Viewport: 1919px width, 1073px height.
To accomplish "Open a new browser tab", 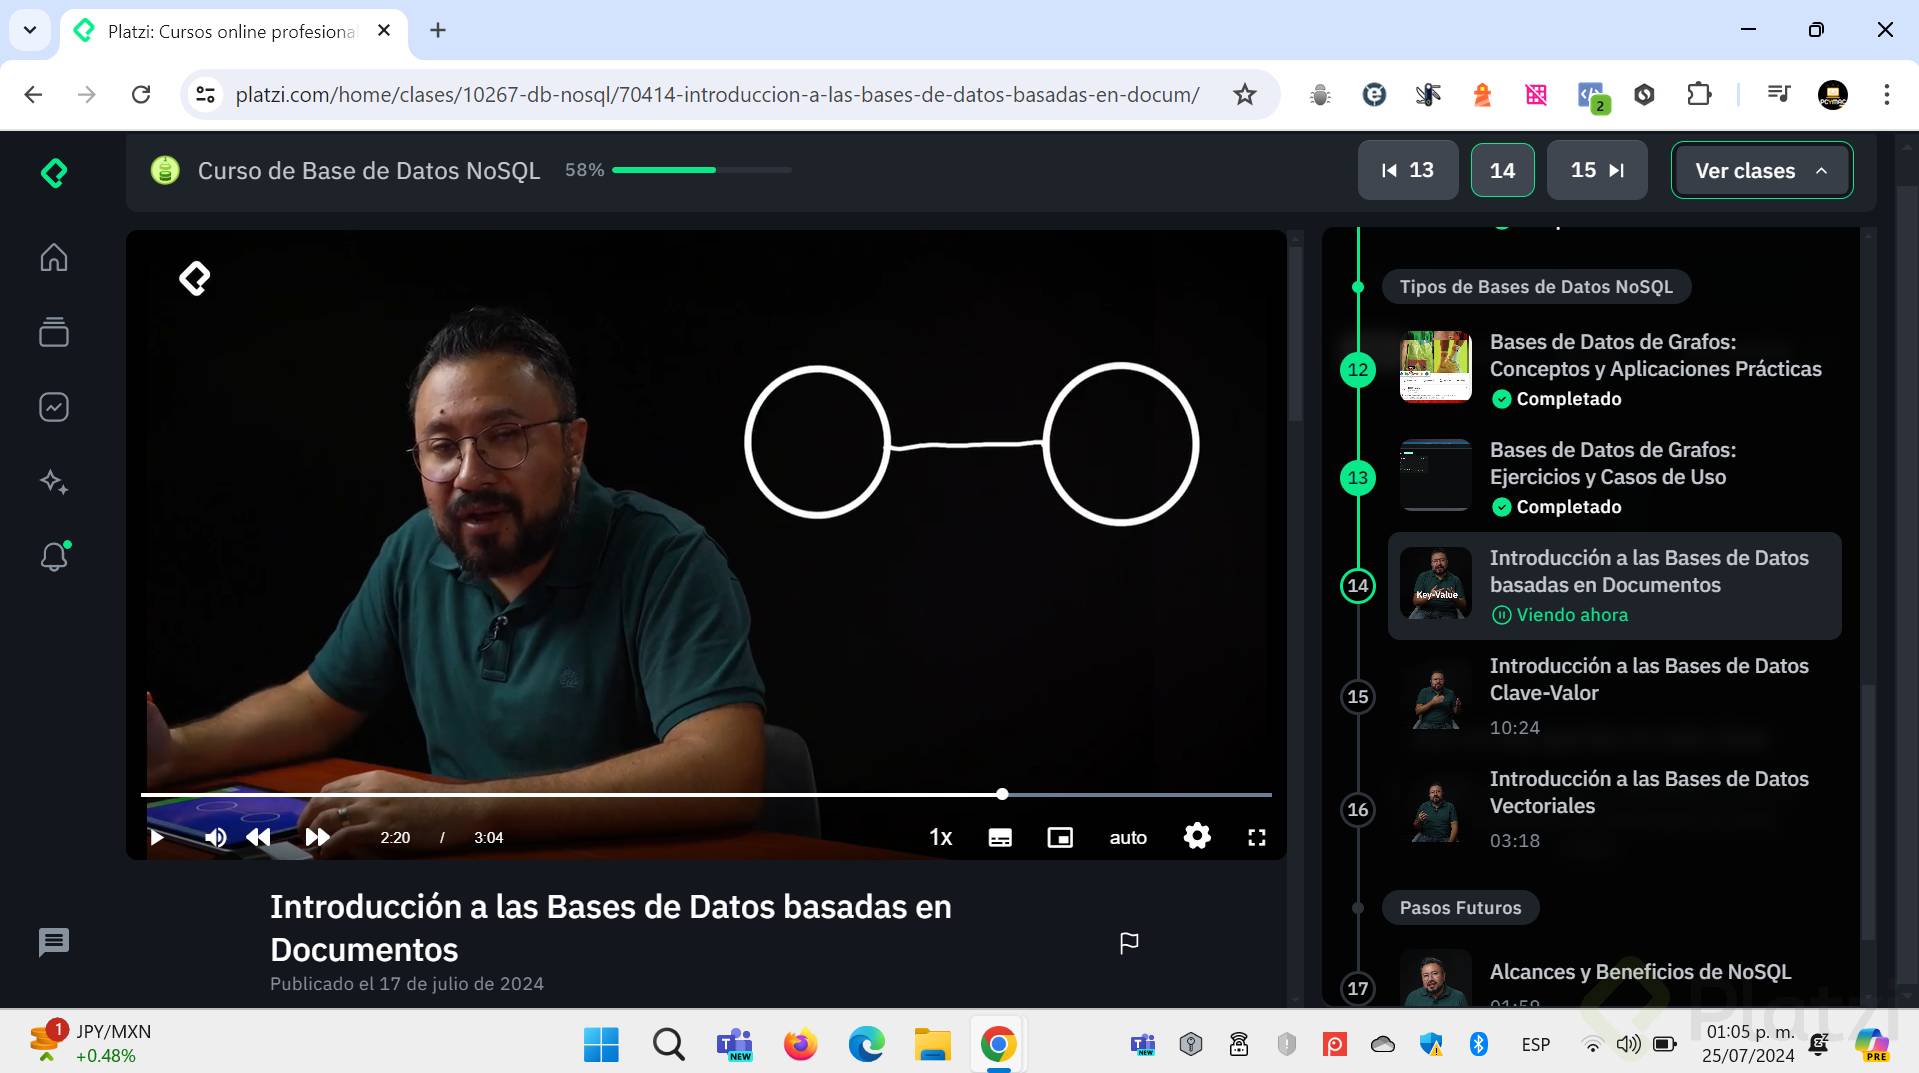I will [437, 31].
